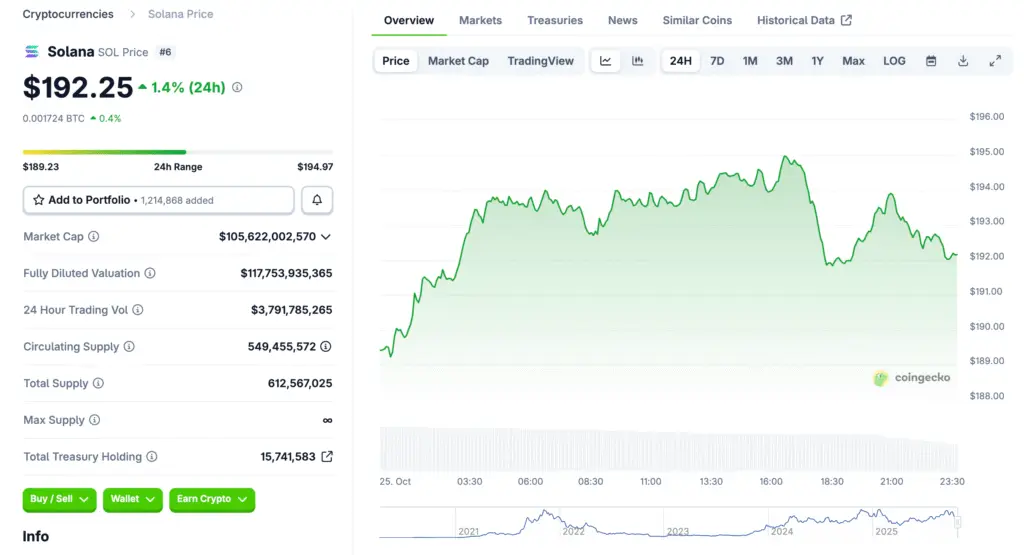Switch to the Markets tab
The height and width of the screenshot is (555, 1024).
pyautogui.click(x=480, y=20)
